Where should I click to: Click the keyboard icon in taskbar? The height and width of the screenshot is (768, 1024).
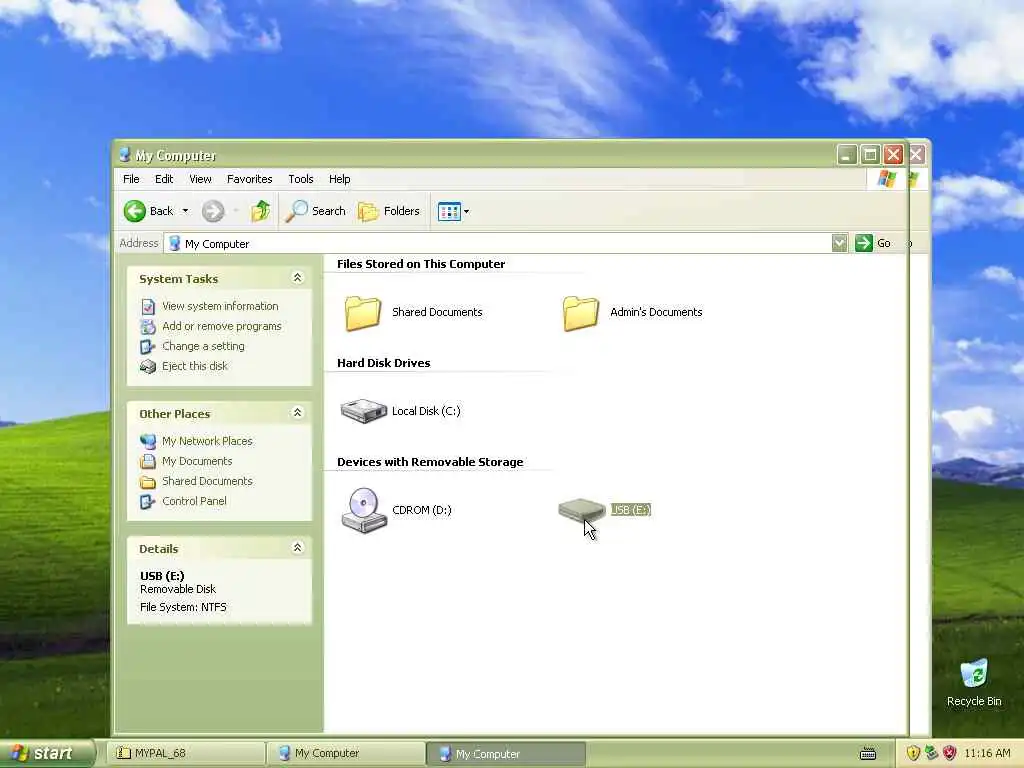point(868,753)
